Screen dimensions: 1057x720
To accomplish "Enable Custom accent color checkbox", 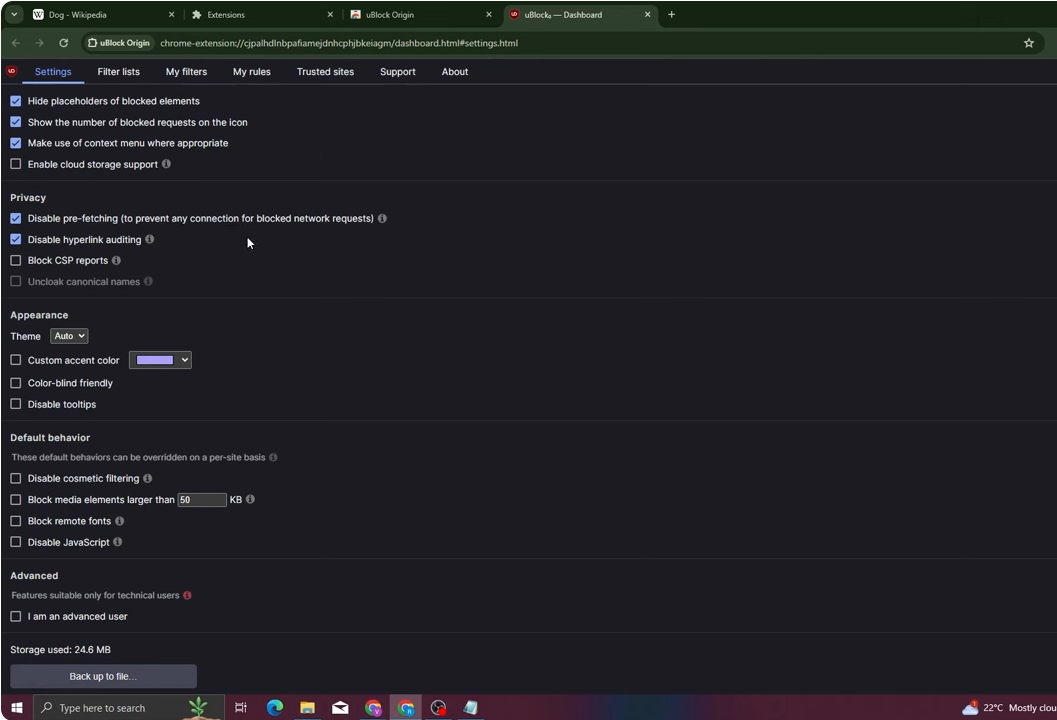I will pos(16,360).
